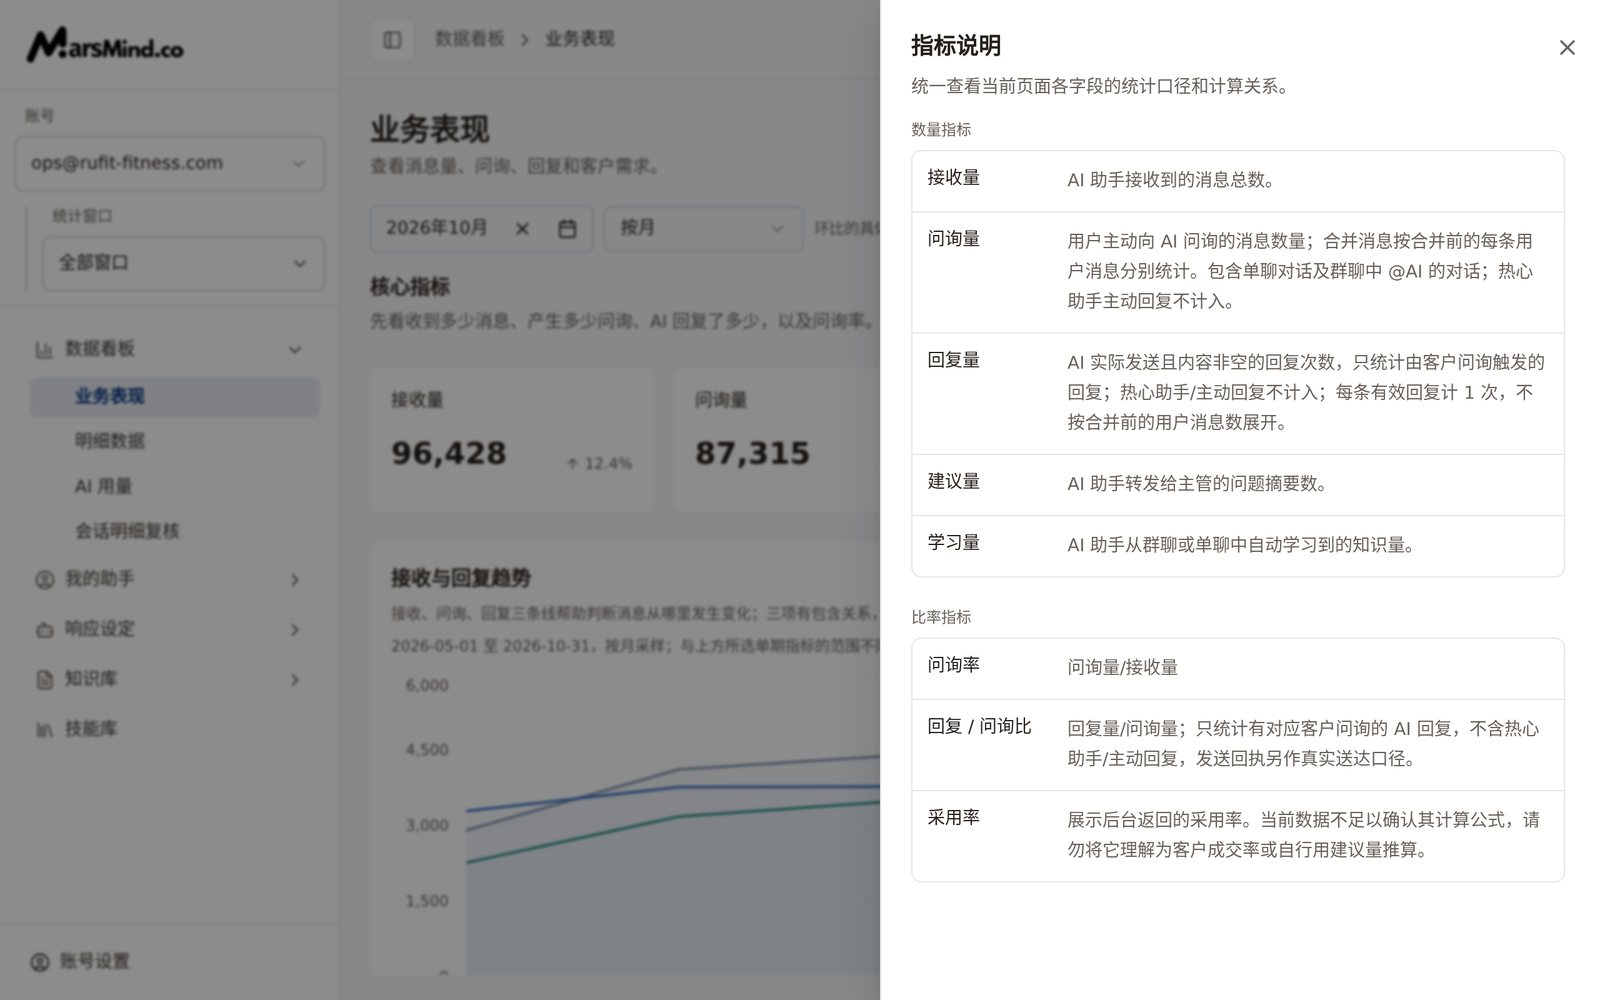Viewport: 1600px width, 1000px height.
Task: Click the 业务表现 breadcrumb
Action: click(579, 39)
